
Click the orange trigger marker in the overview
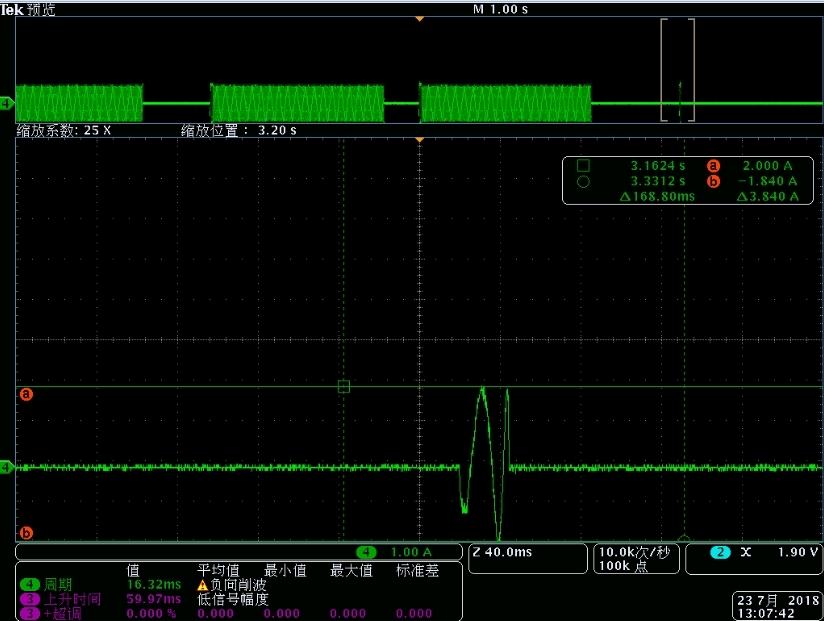coord(419,19)
